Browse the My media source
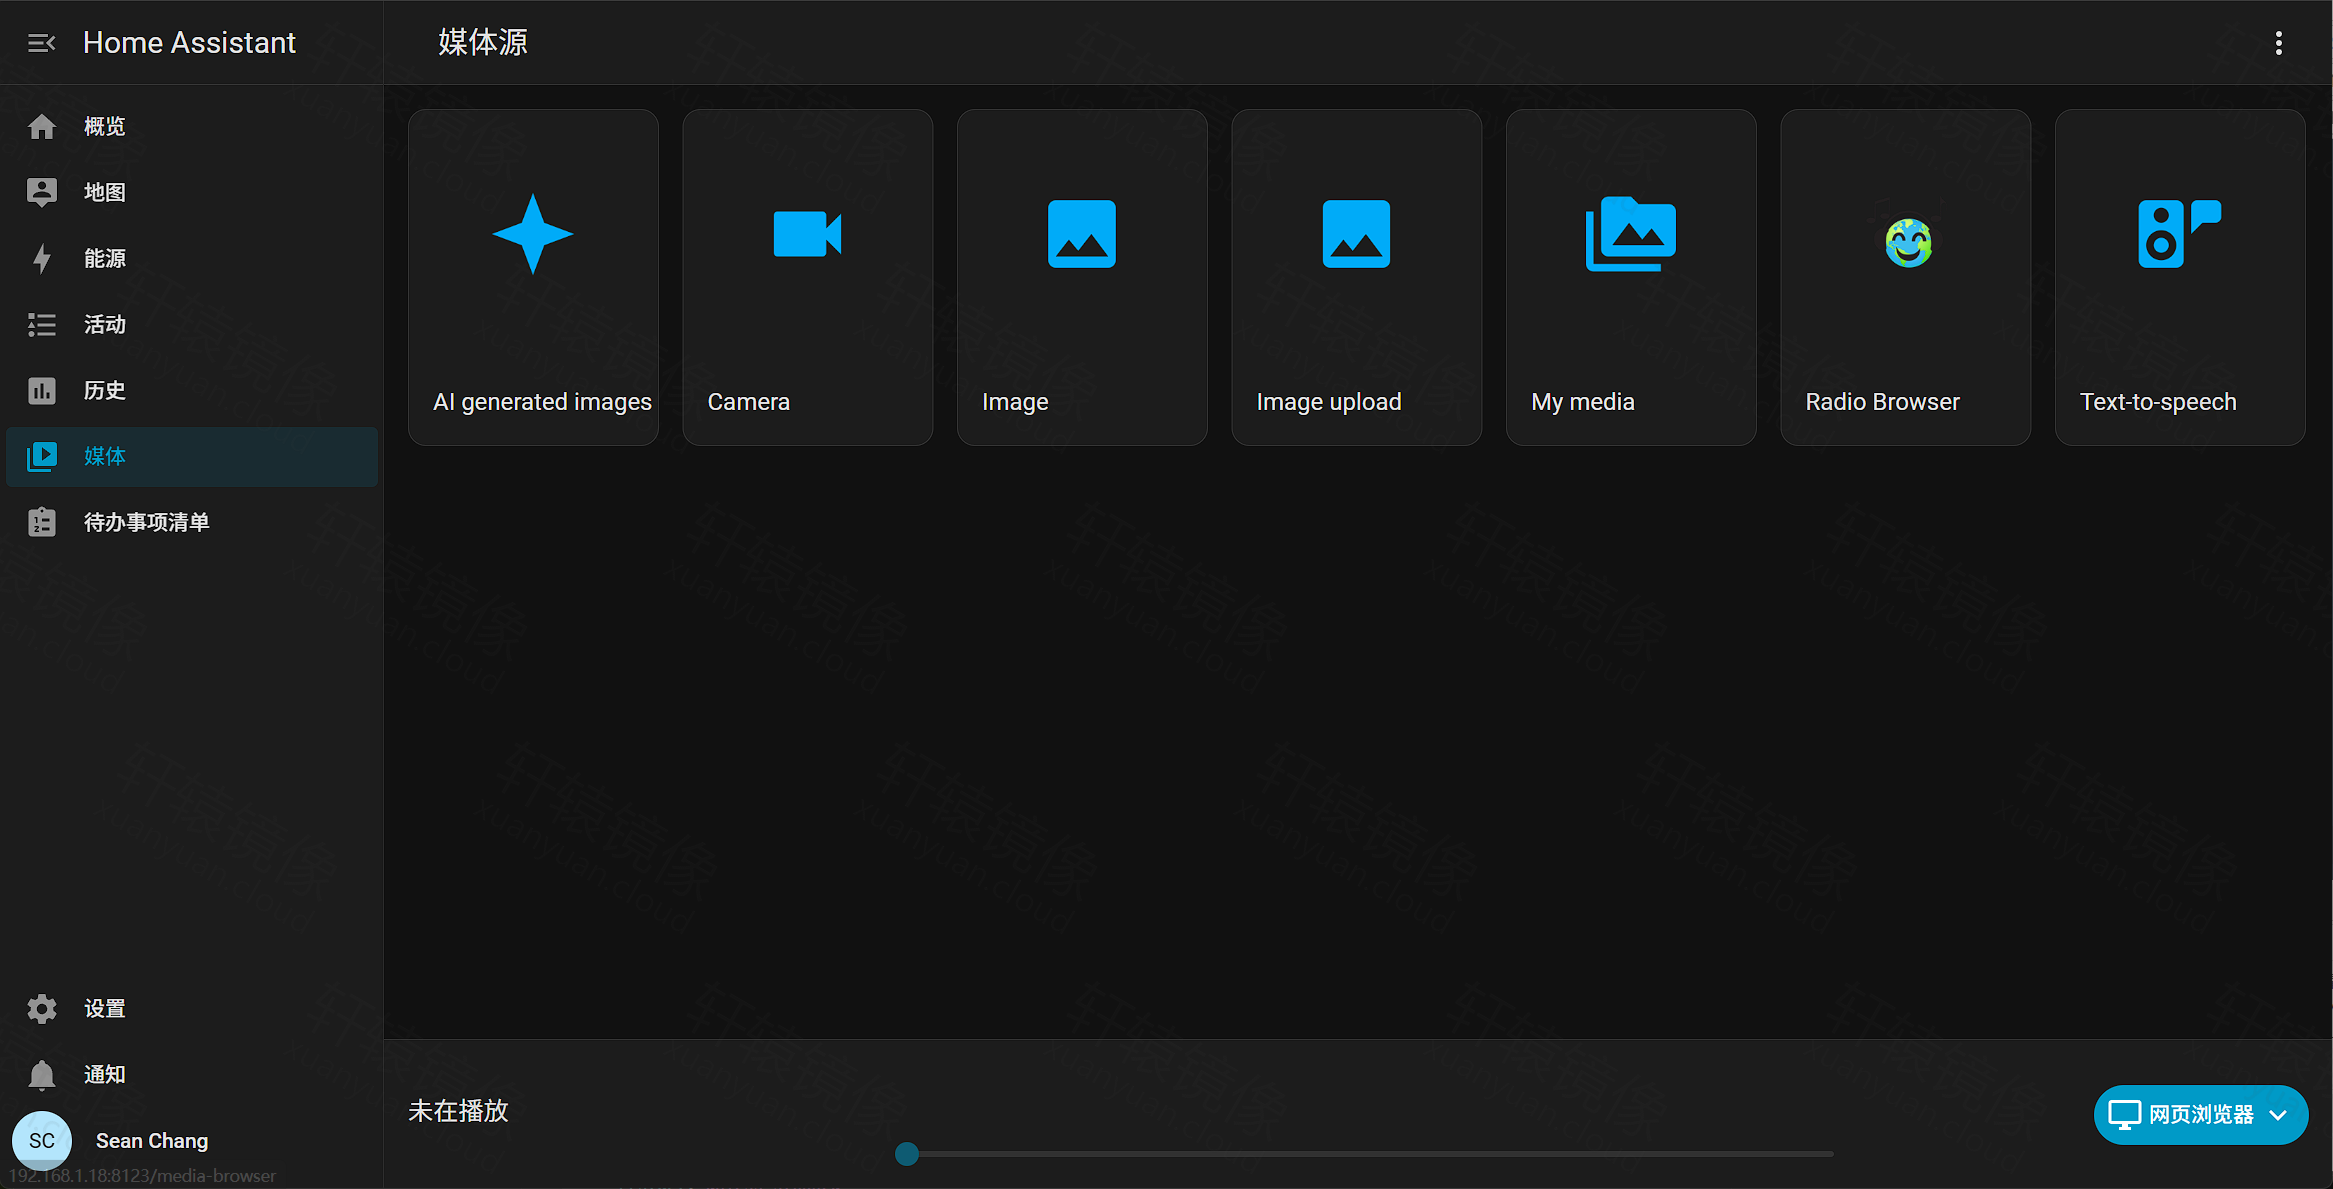Image resolution: width=2333 pixels, height=1189 pixels. click(x=1631, y=277)
